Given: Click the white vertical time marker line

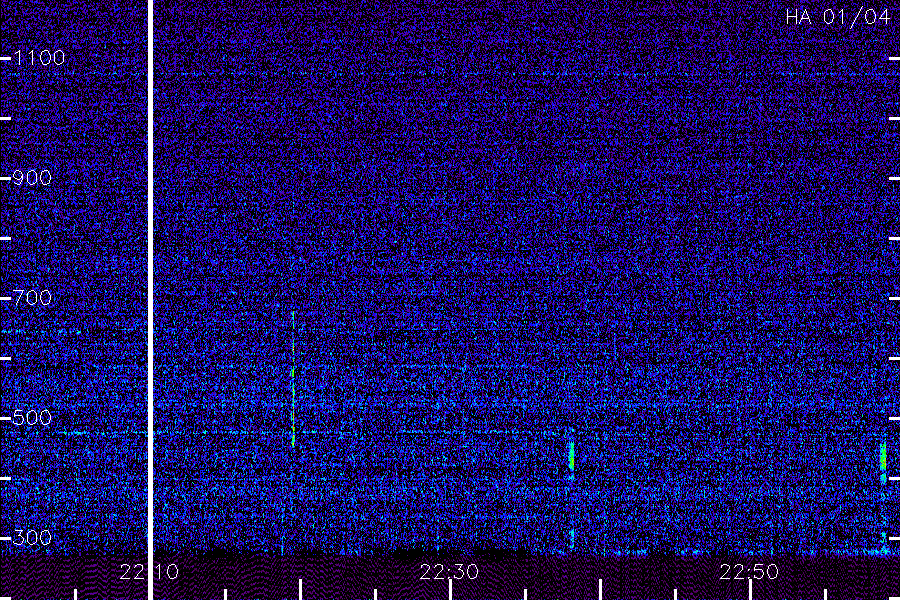Looking at the screenshot, I should (x=151, y=299).
